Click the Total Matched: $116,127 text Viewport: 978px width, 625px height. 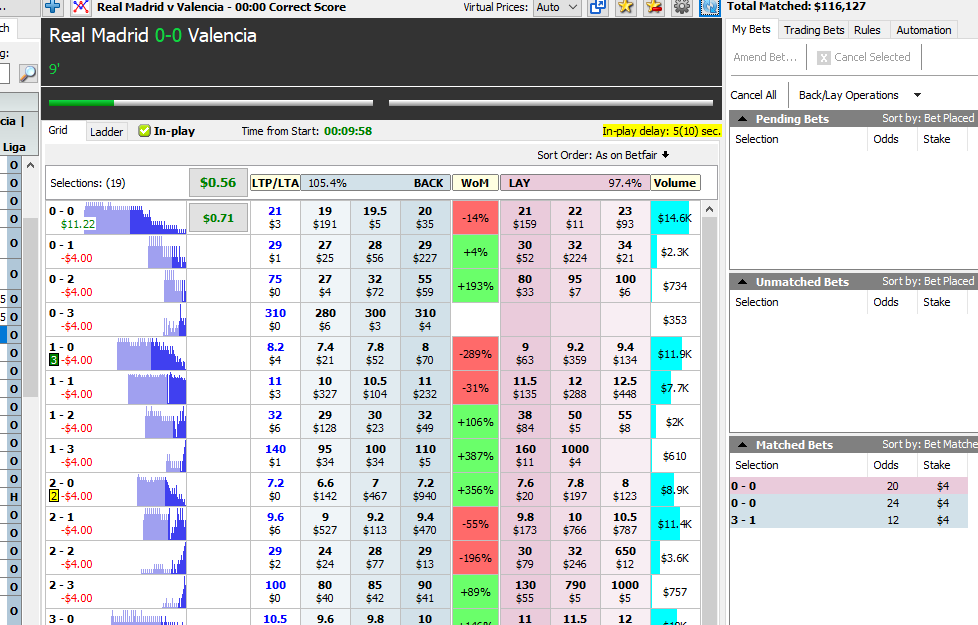(x=796, y=6)
